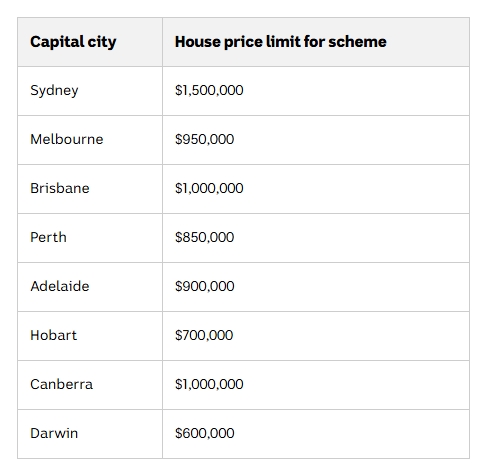Click the word scheme in the header
This screenshot has width=477, height=466.
click(357, 42)
